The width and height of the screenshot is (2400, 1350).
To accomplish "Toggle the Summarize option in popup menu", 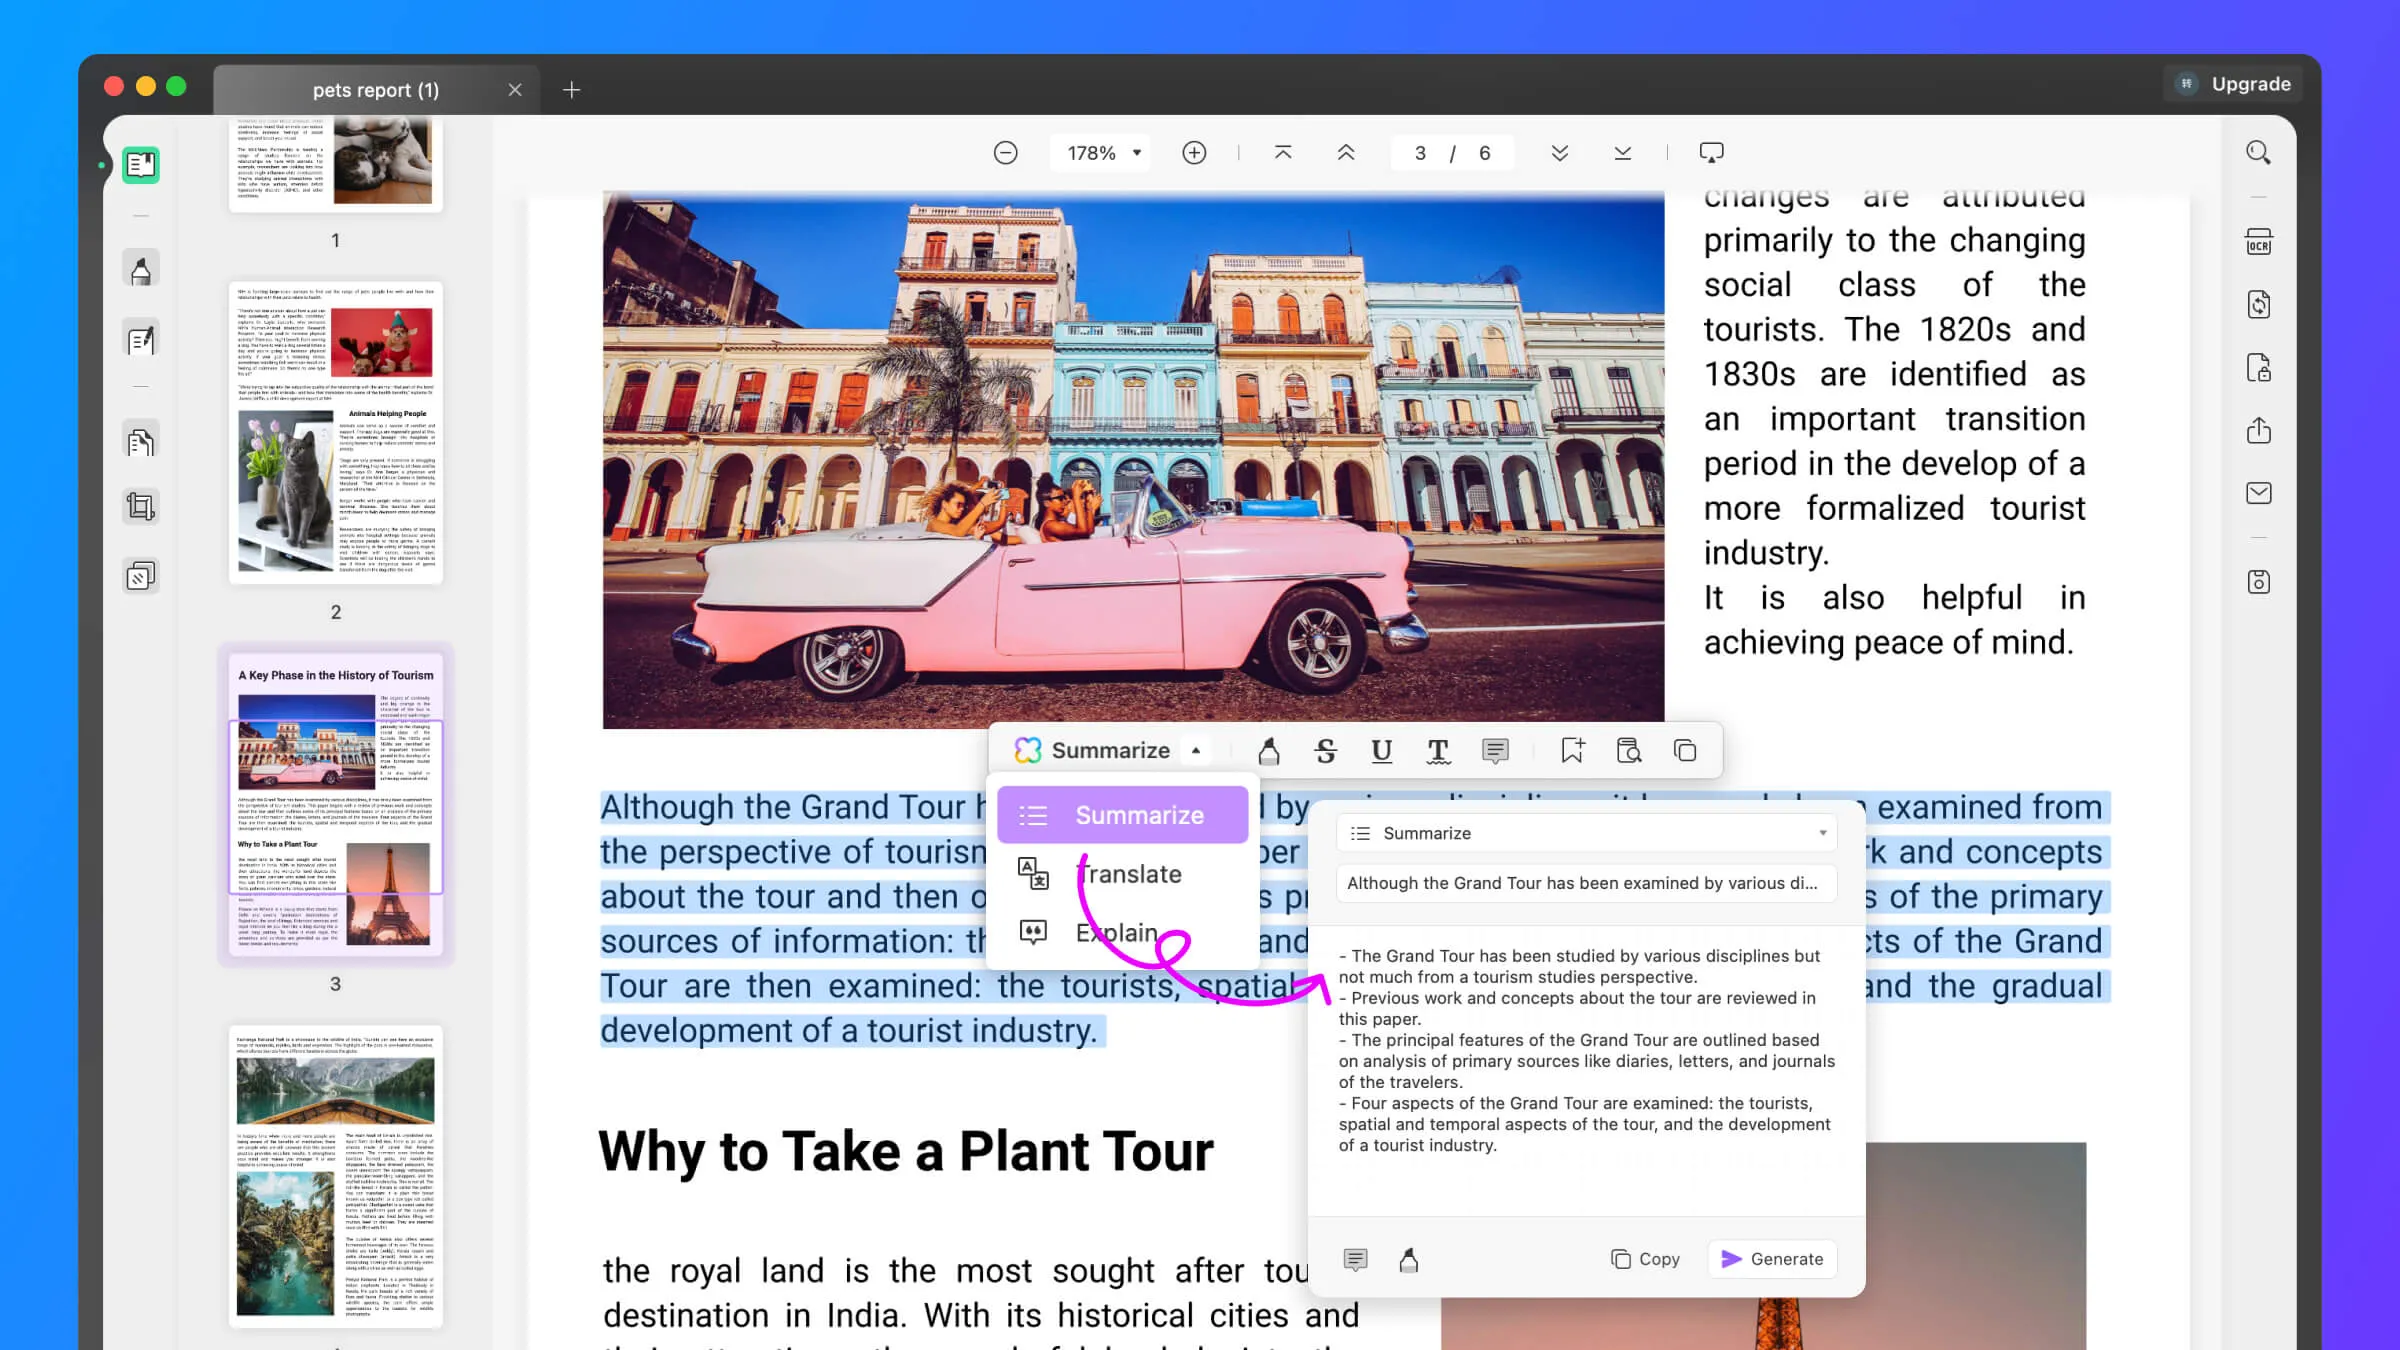I will tap(1141, 814).
